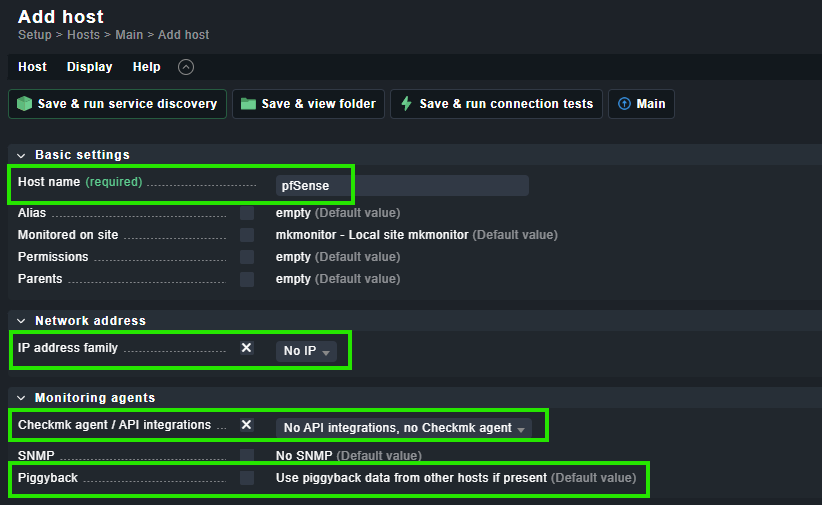
Task: Tick the Parents checkbox
Action: (246, 279)
